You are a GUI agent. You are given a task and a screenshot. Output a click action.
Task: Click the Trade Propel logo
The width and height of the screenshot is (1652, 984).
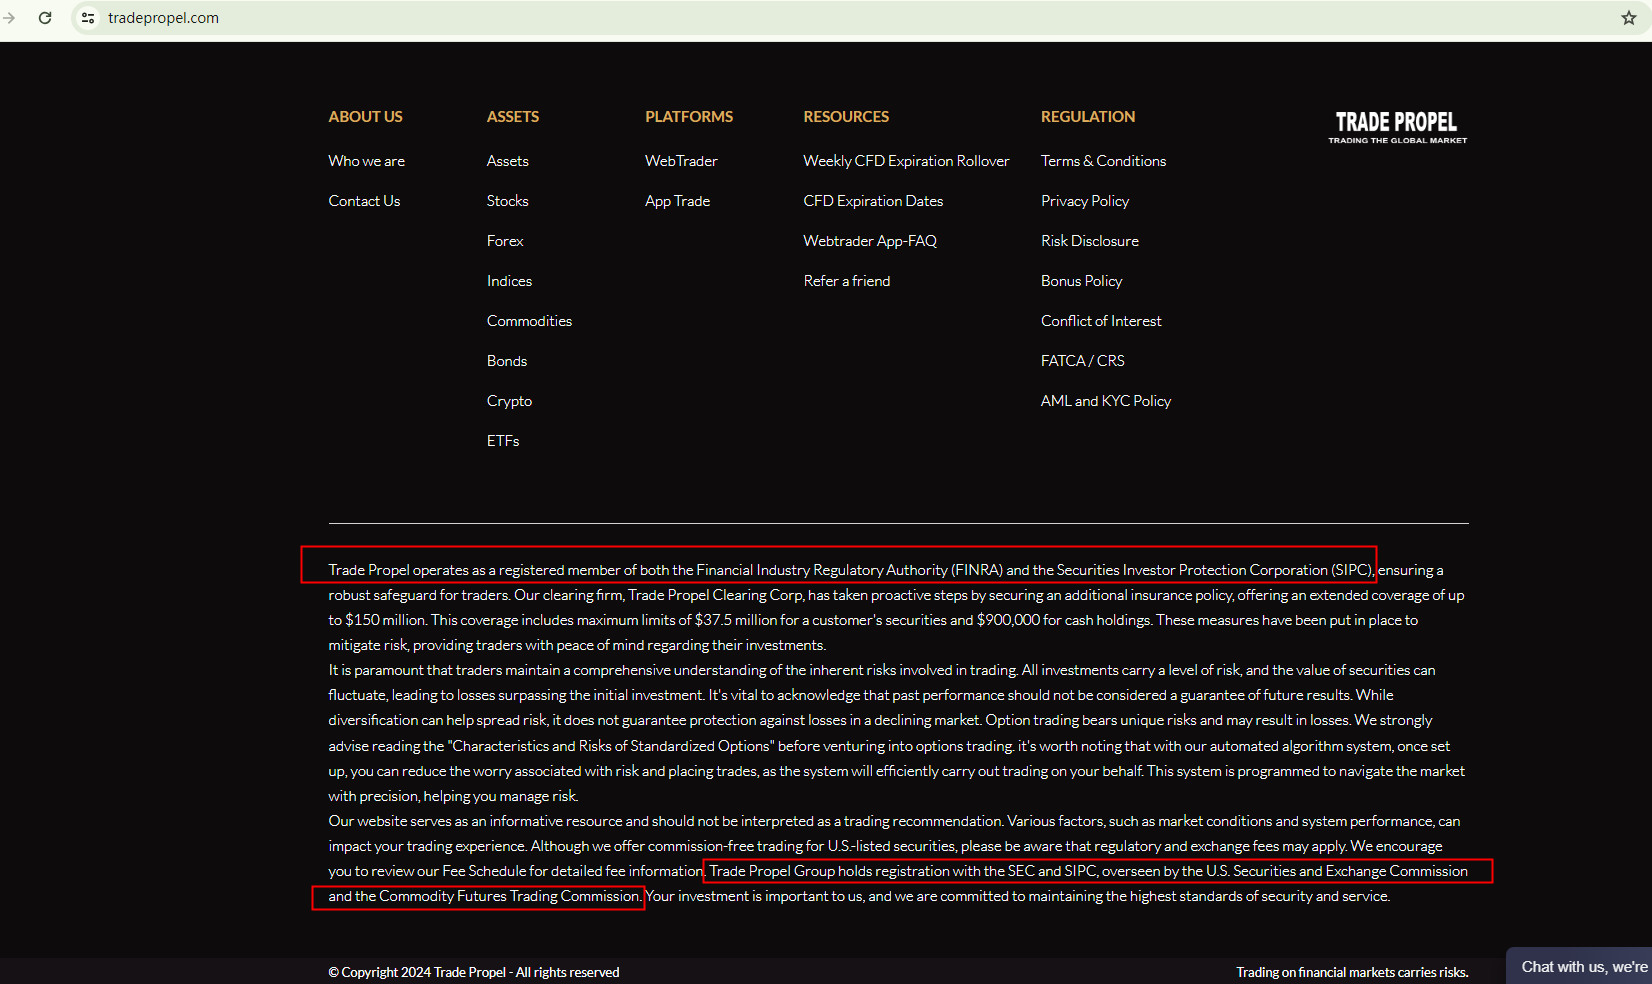[x=1397, y=126]
